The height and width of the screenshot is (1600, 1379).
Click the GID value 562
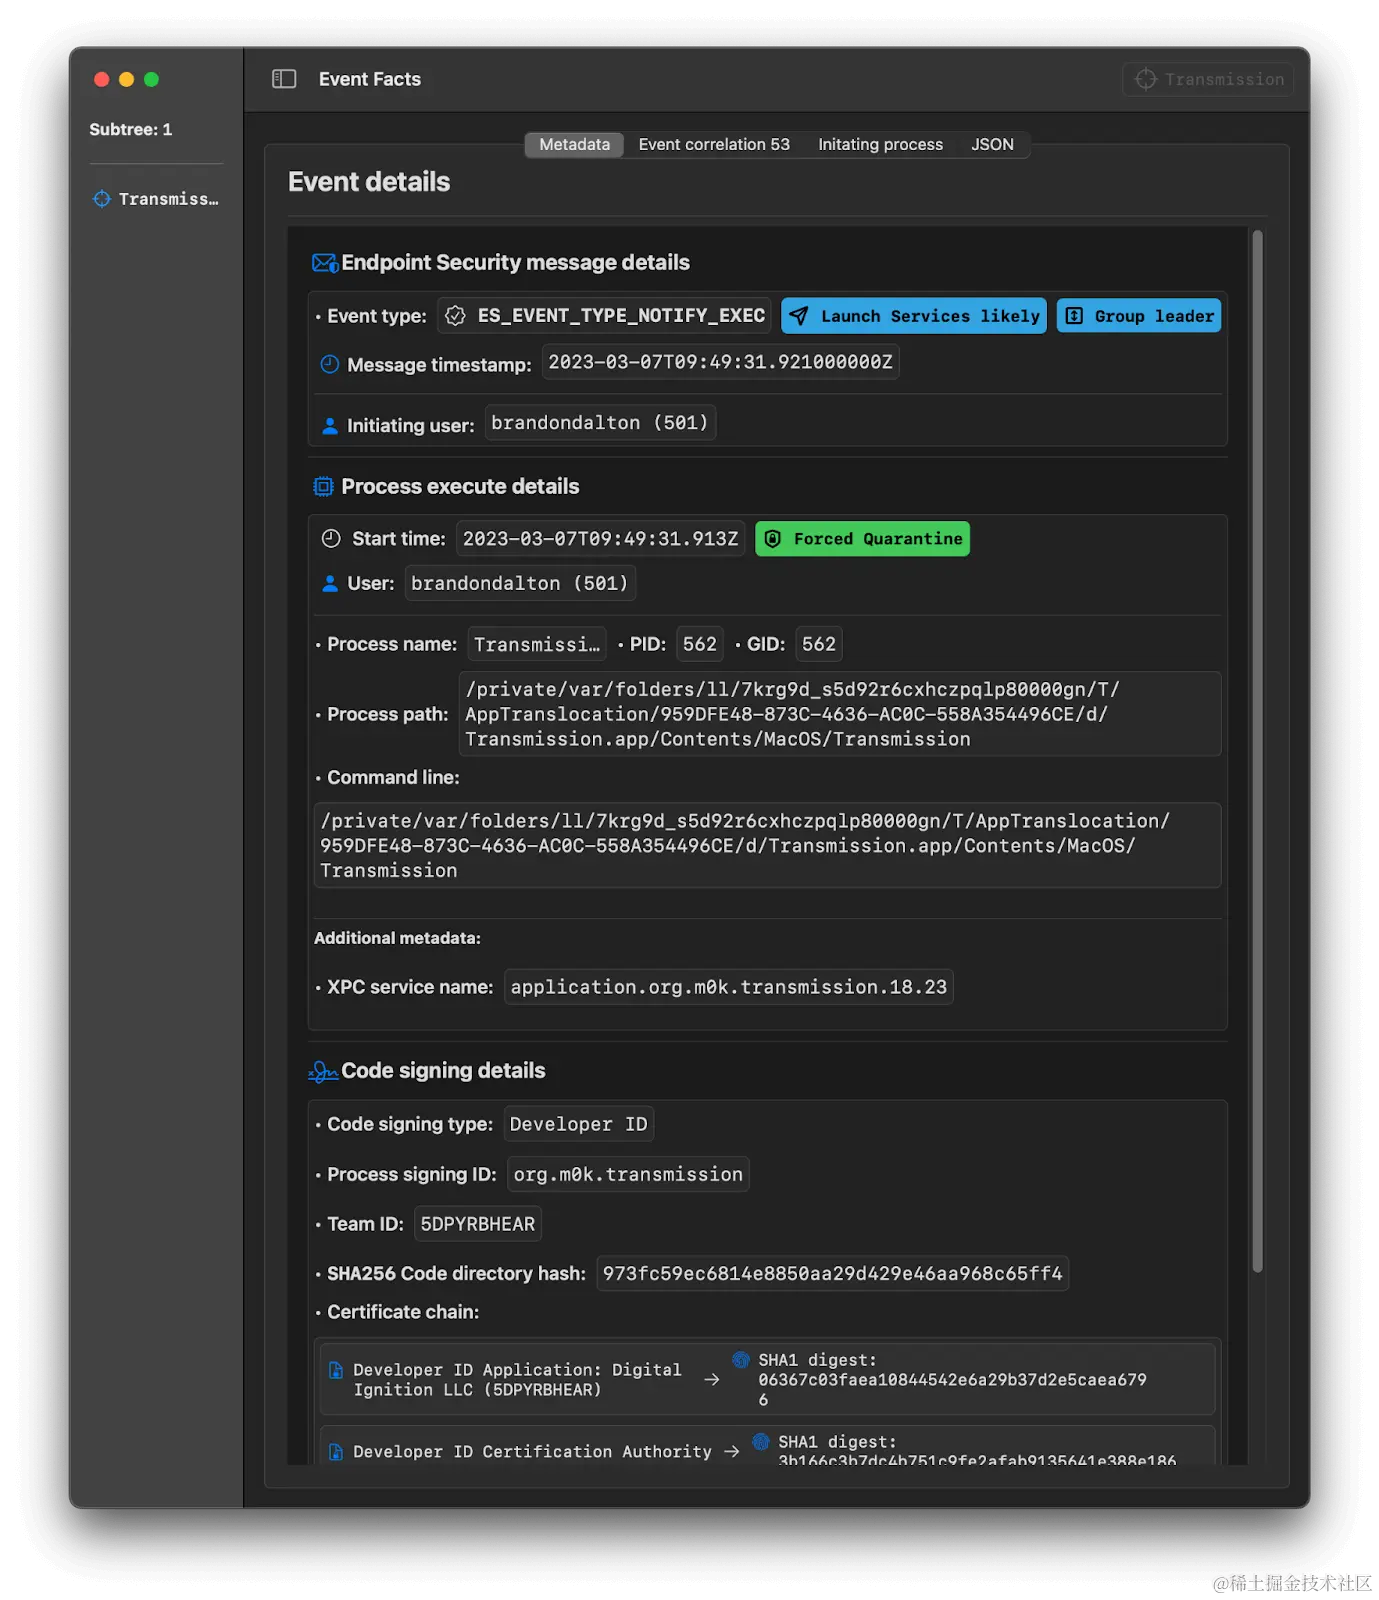tap(818, 645)
